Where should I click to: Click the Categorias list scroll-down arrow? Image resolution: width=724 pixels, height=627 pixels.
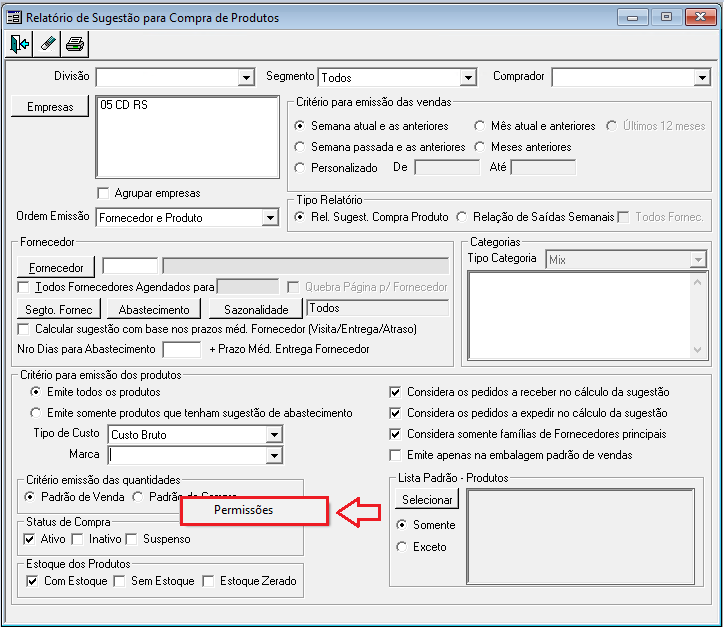coord(698,350)
